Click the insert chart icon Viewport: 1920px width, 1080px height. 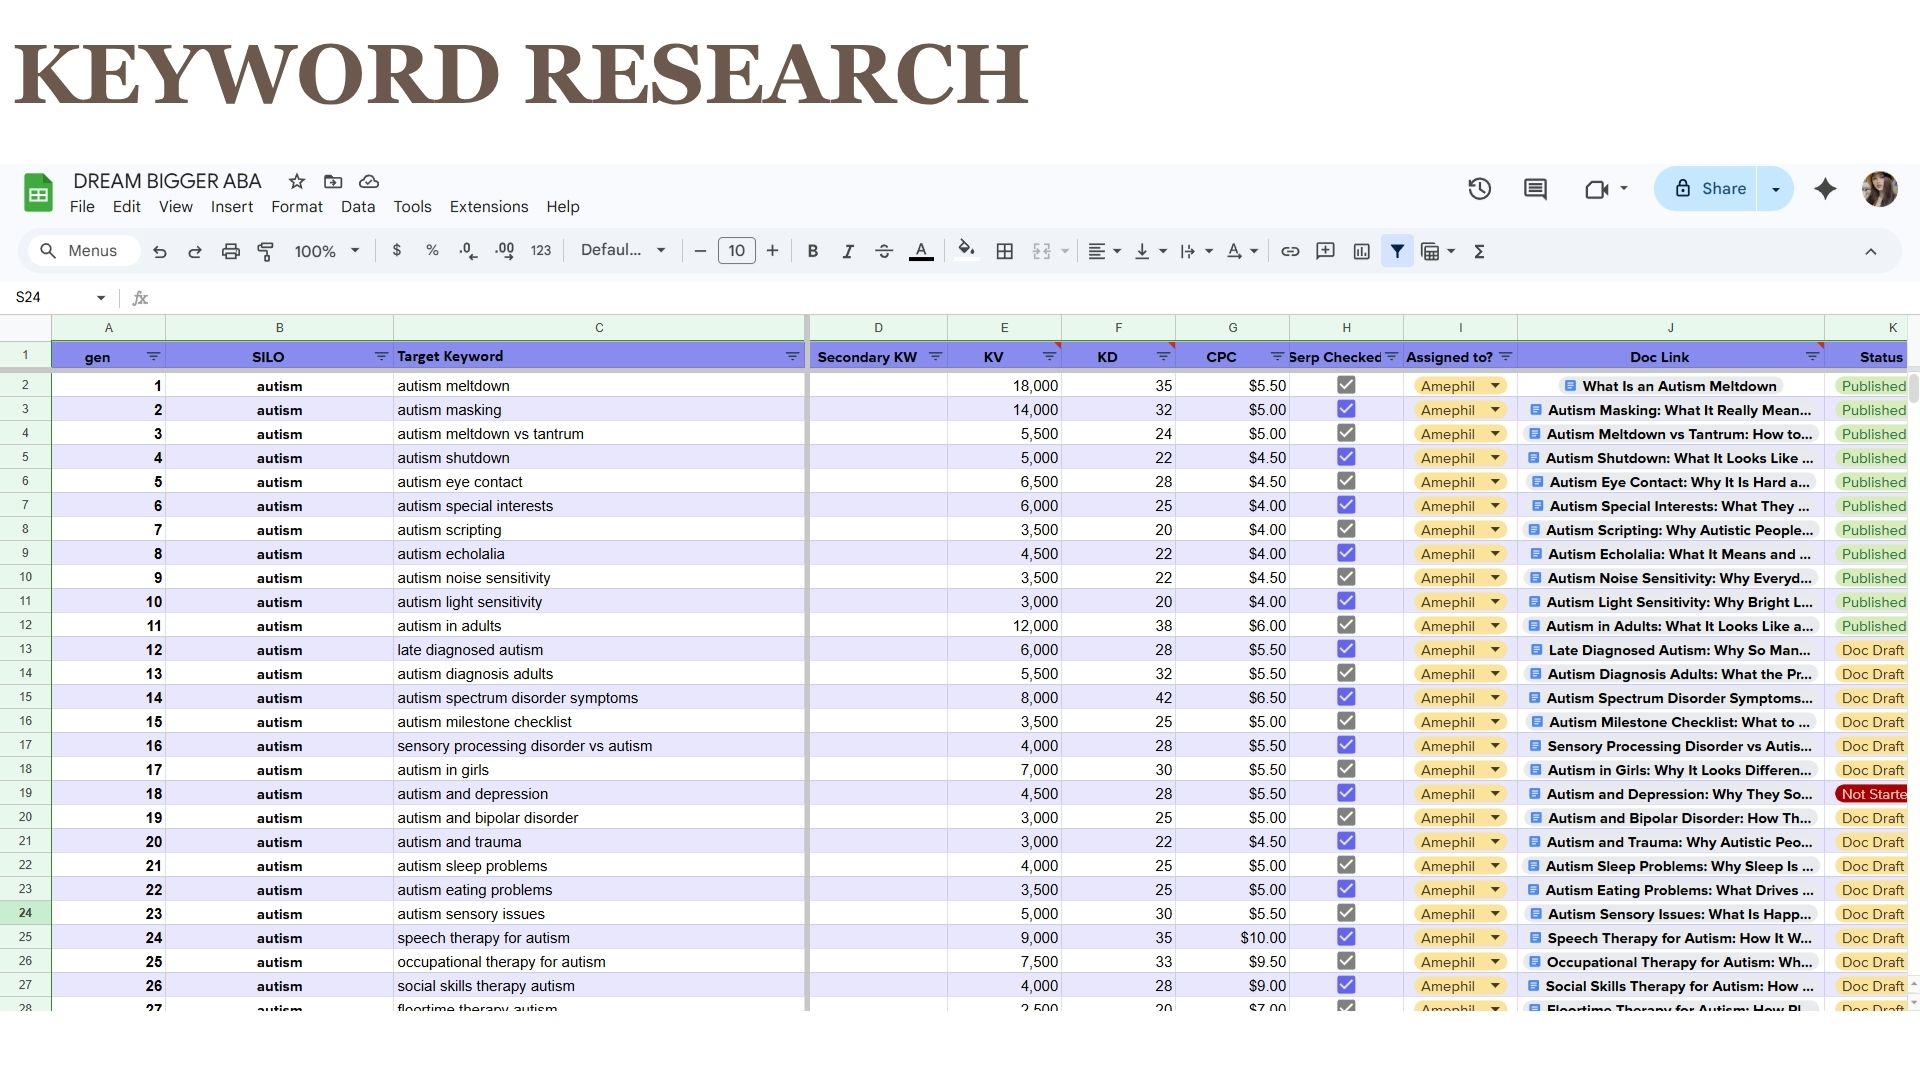1361,251
